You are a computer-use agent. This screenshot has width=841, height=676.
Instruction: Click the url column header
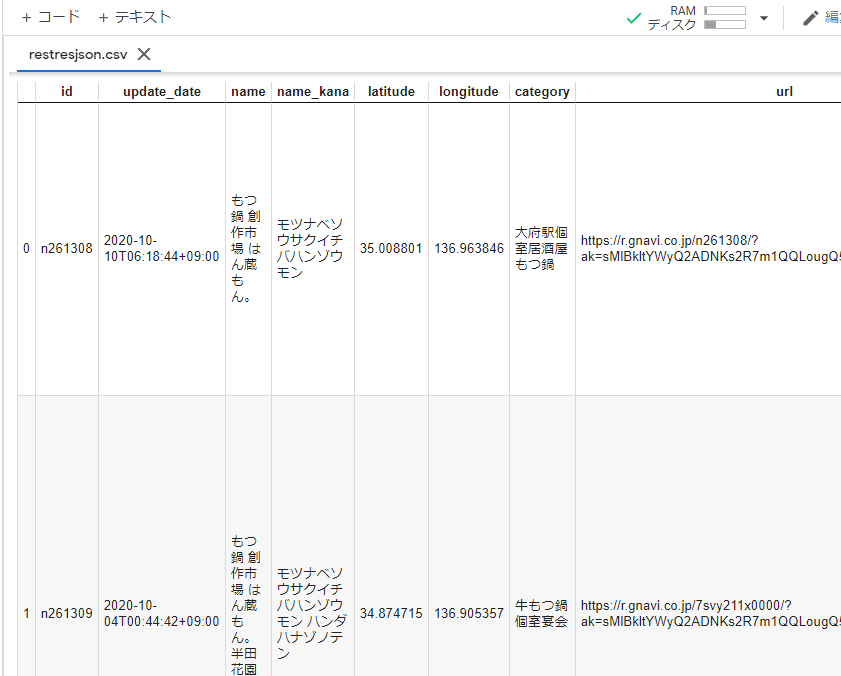tap(784, 91)
